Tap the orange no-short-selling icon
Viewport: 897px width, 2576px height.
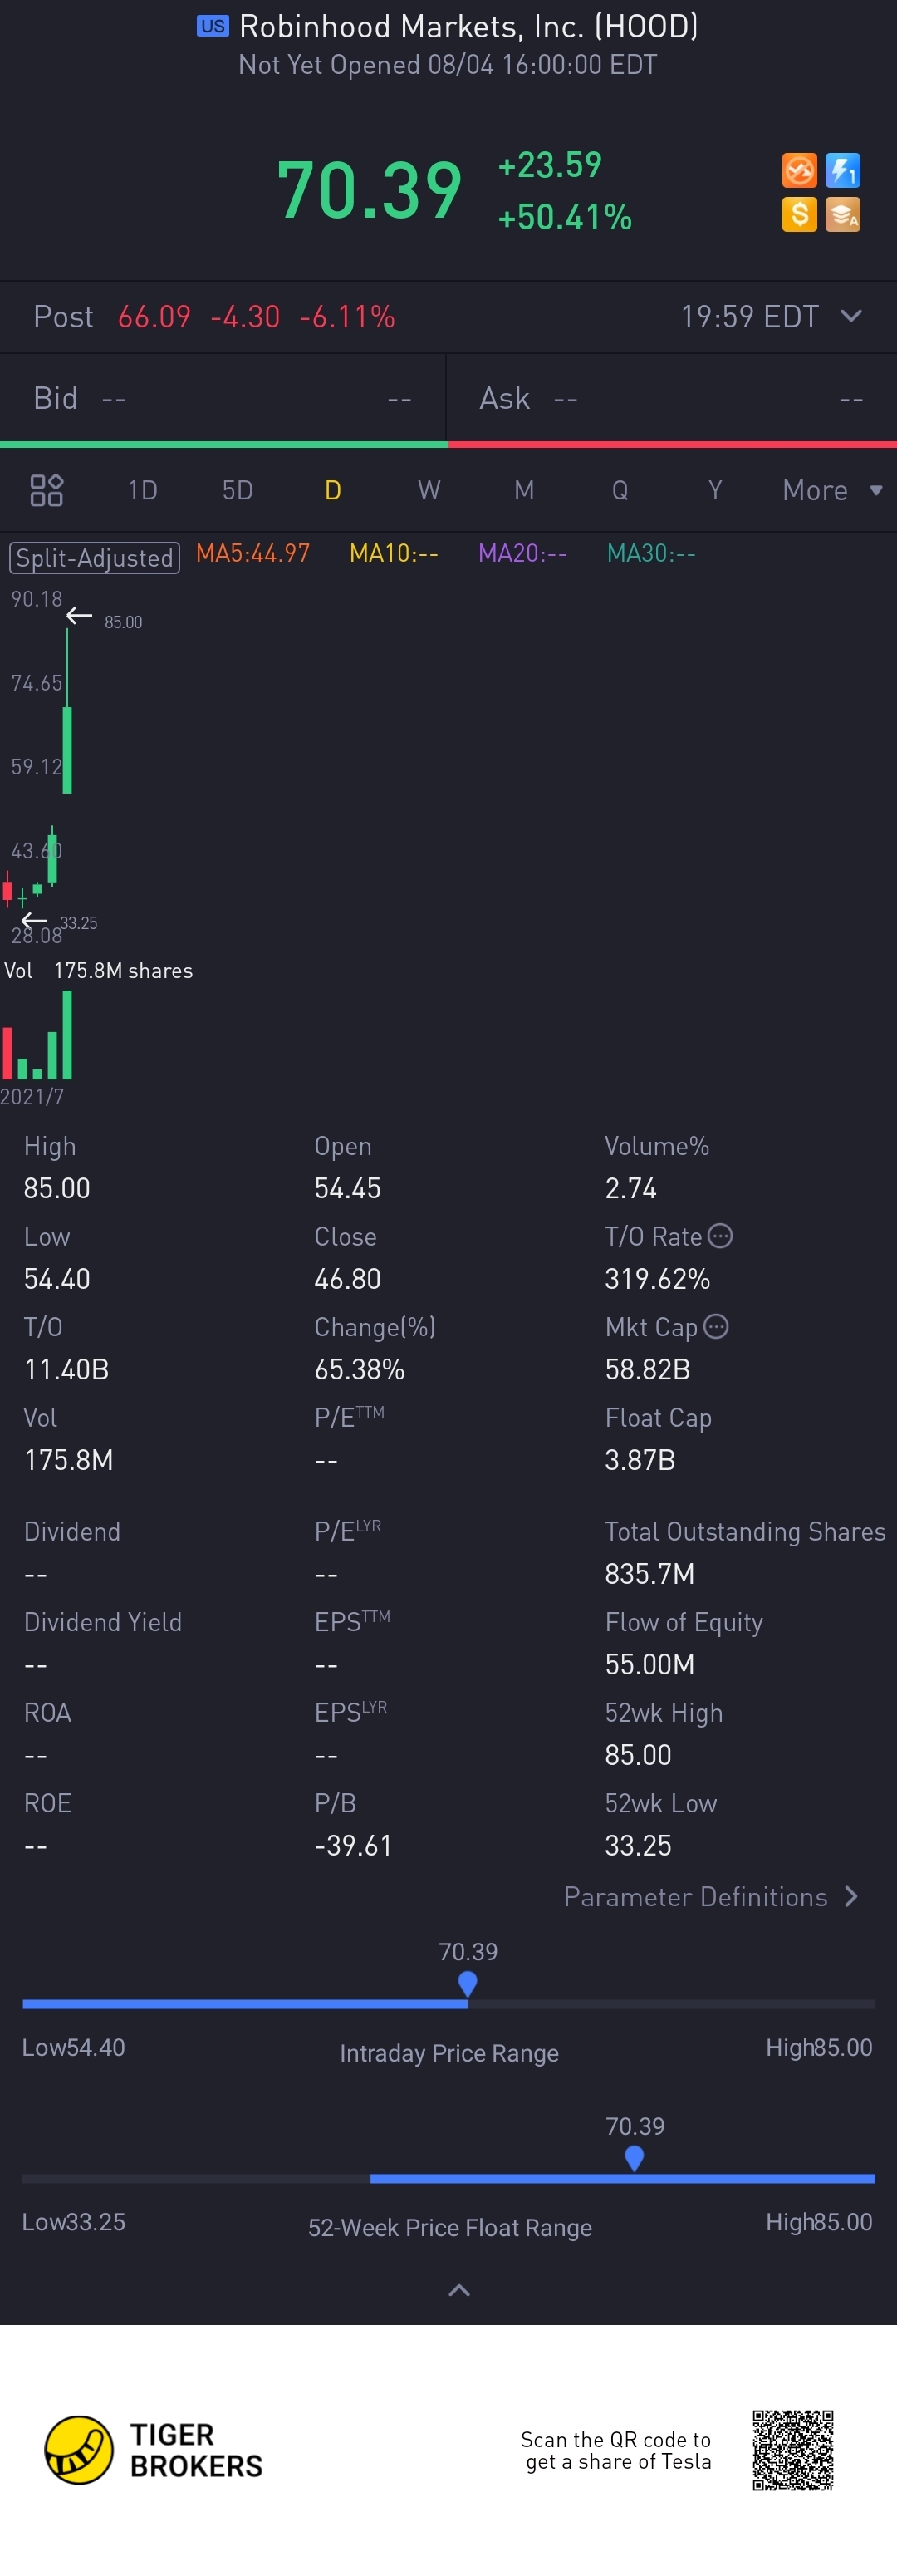pyautogui.click(x=799, y=170)
